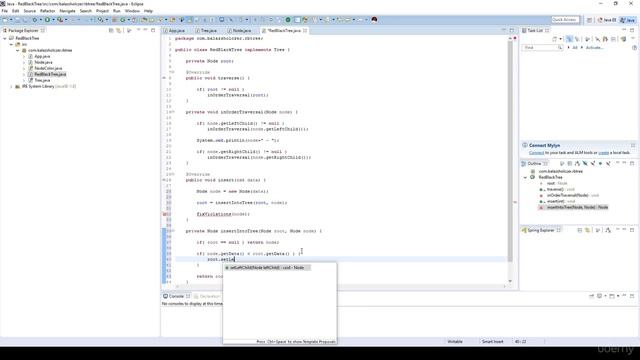Expand JRE System Library node

click(11, 87)
